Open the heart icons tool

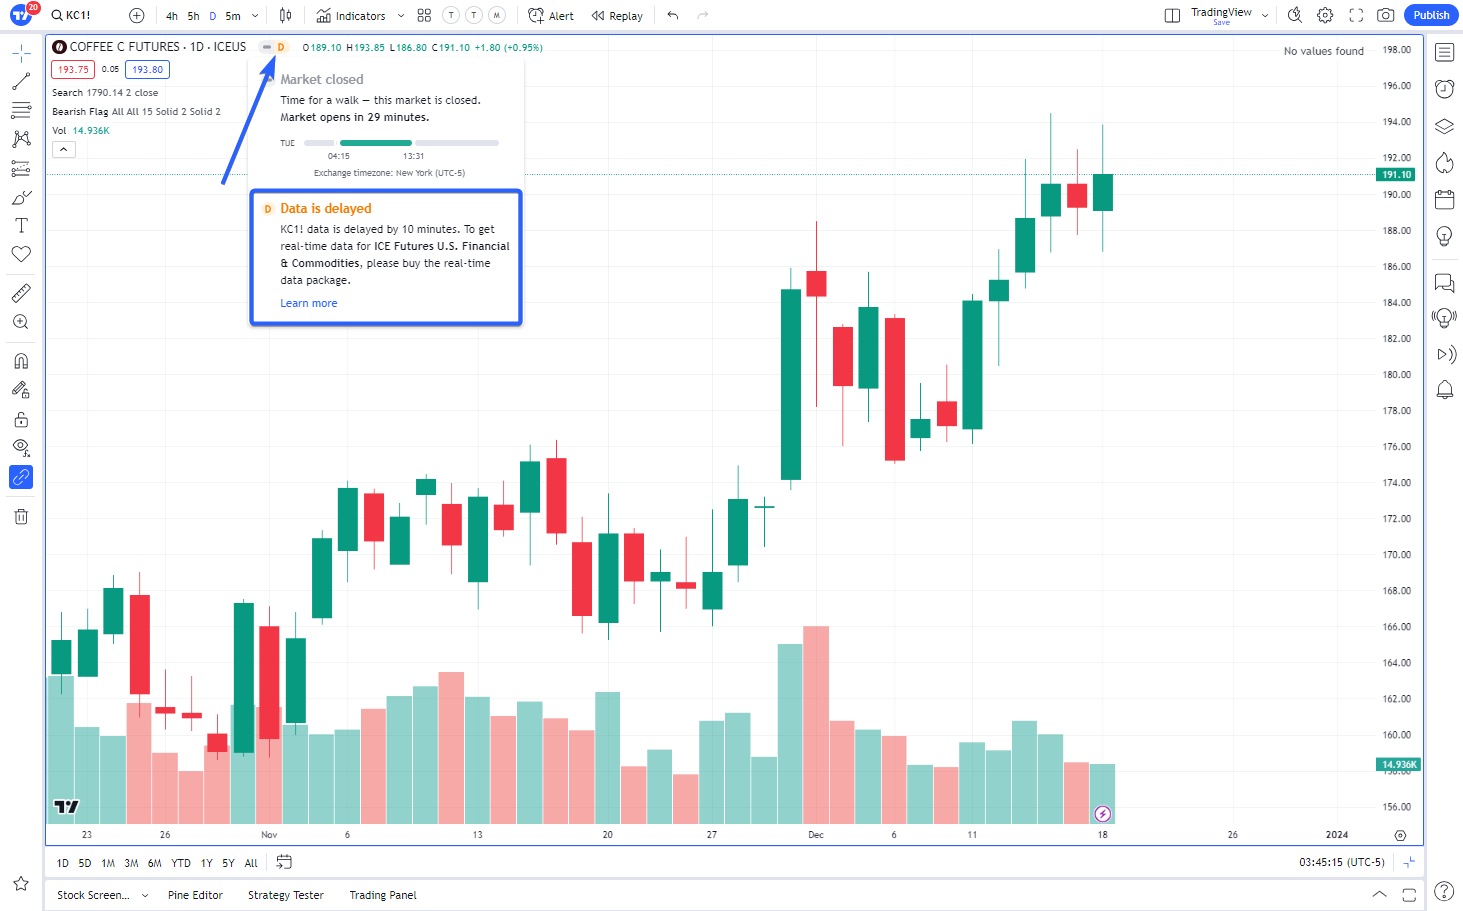(21, 254)
